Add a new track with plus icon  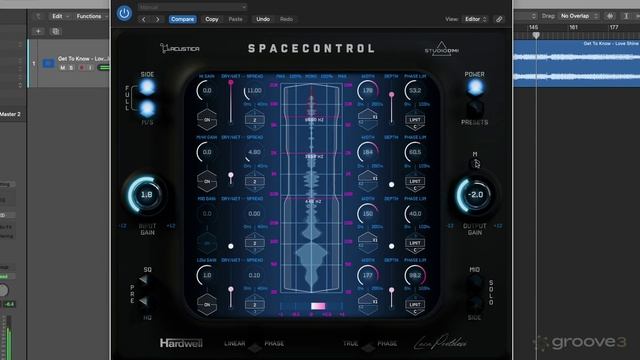click(38, 31)
